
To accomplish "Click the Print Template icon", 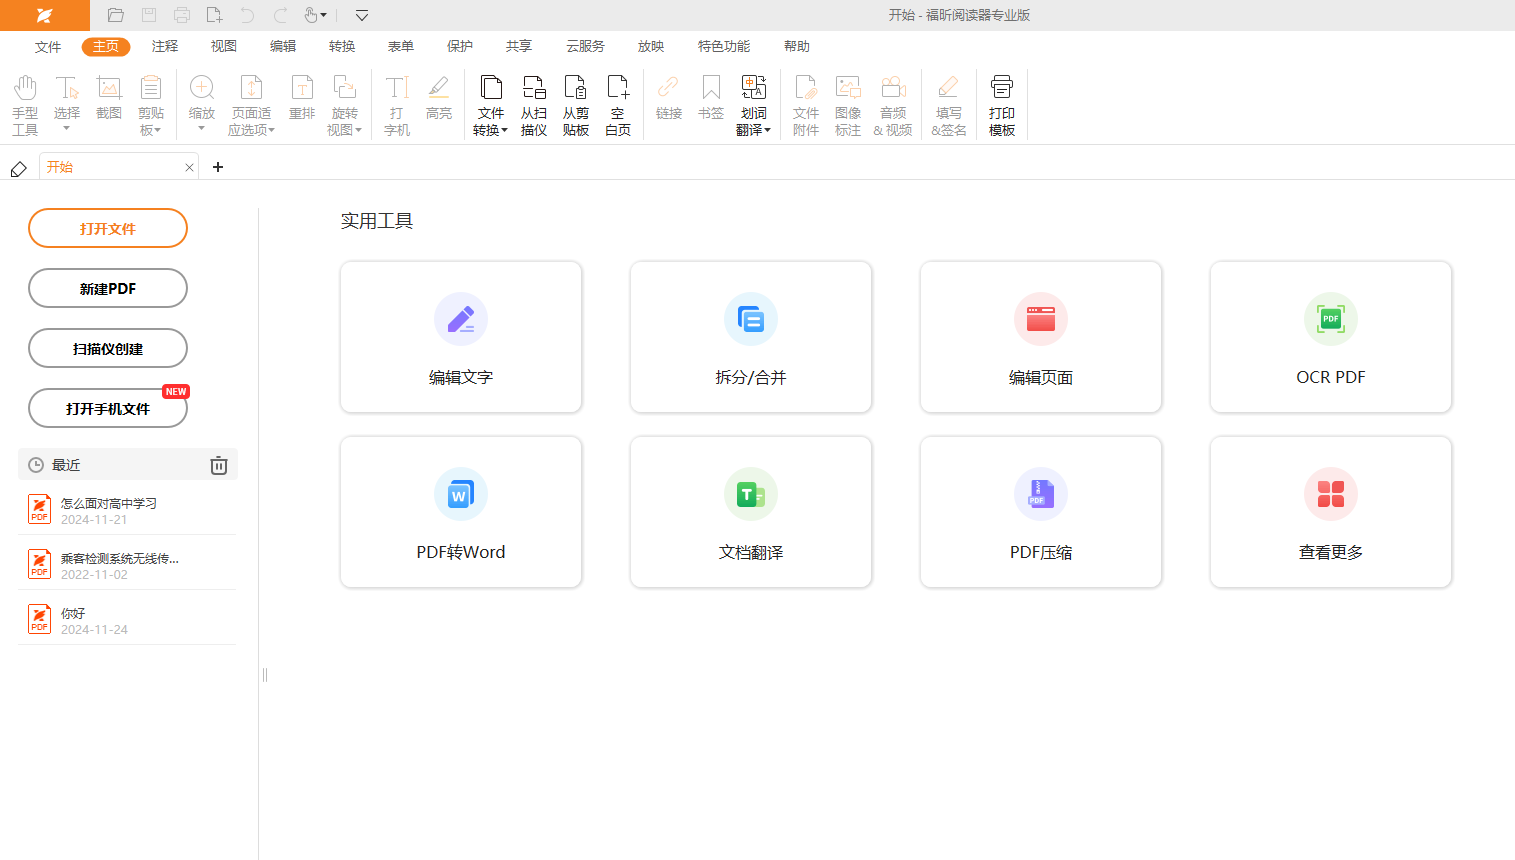I will pyautogui.click(x=1001, y=104).
